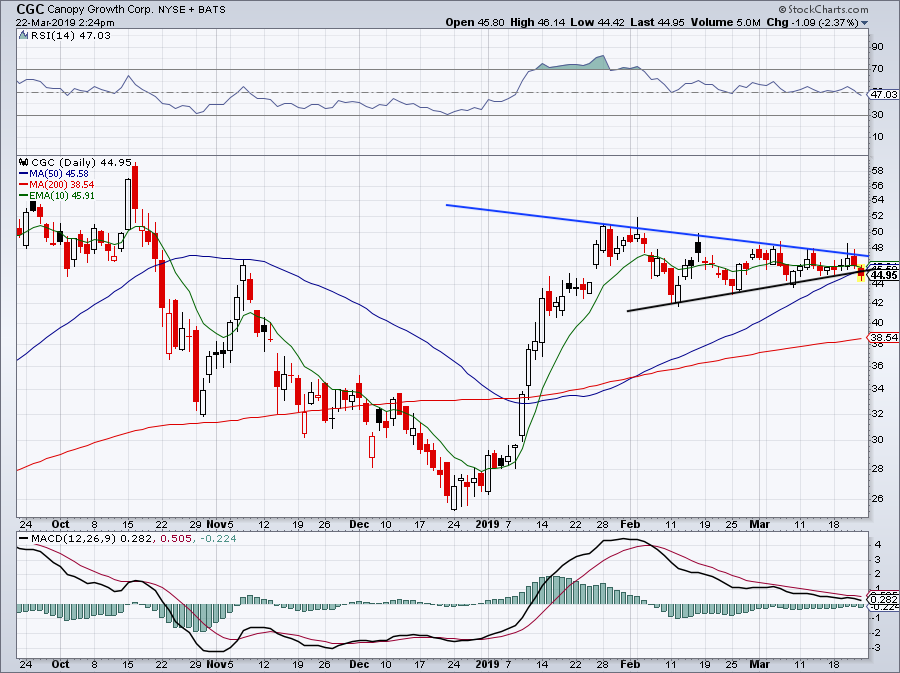Click the Open 45.80 value
This screenshot has height=673, width=900.
[x=475, y=22]
